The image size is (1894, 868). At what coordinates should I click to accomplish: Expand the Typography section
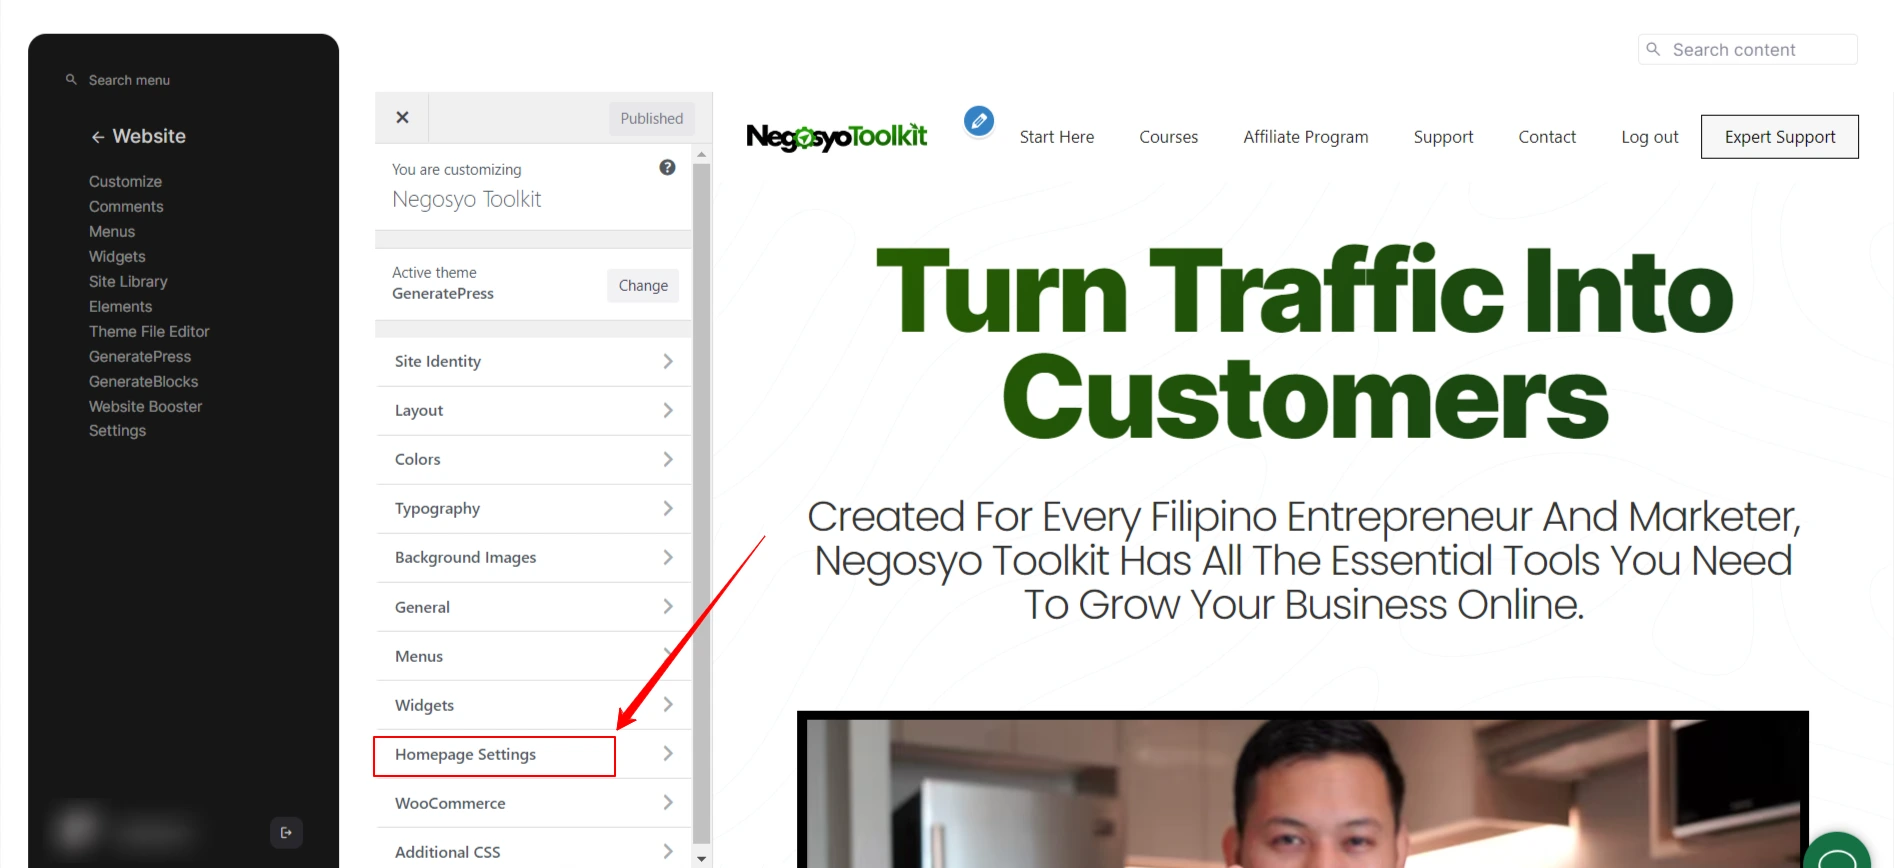tap(533, 508)
